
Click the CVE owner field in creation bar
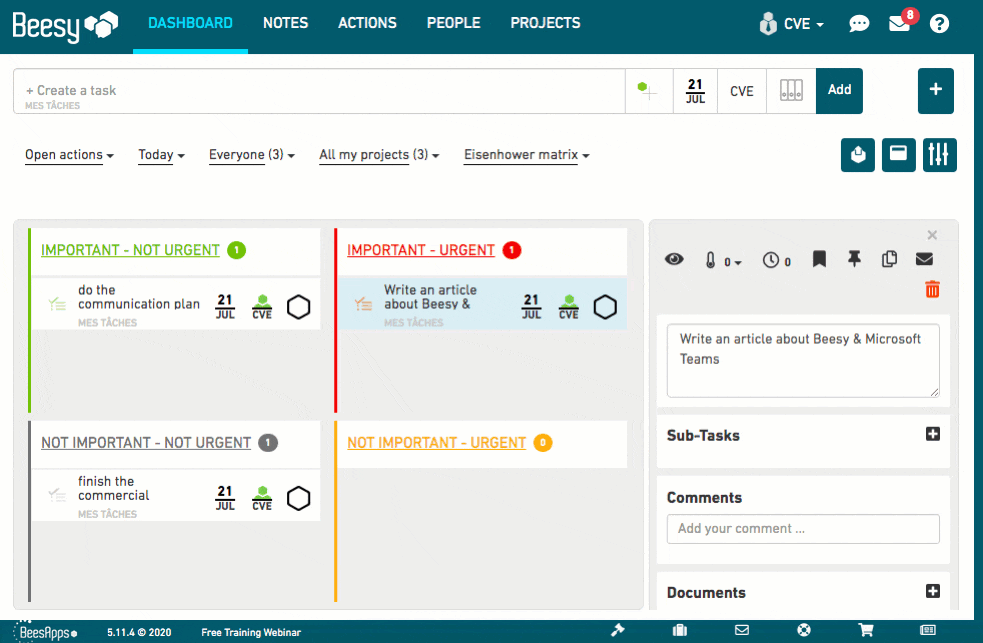click(x=742, y=91)
